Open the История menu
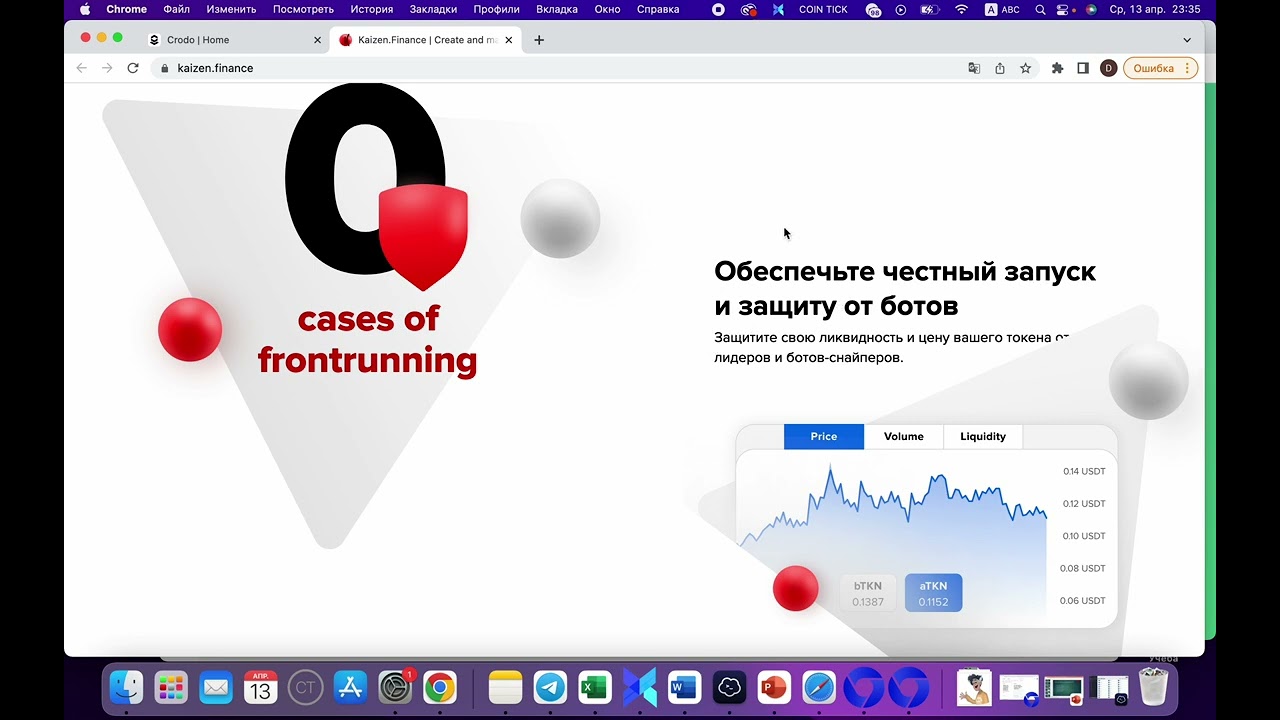 click(371, 9)
